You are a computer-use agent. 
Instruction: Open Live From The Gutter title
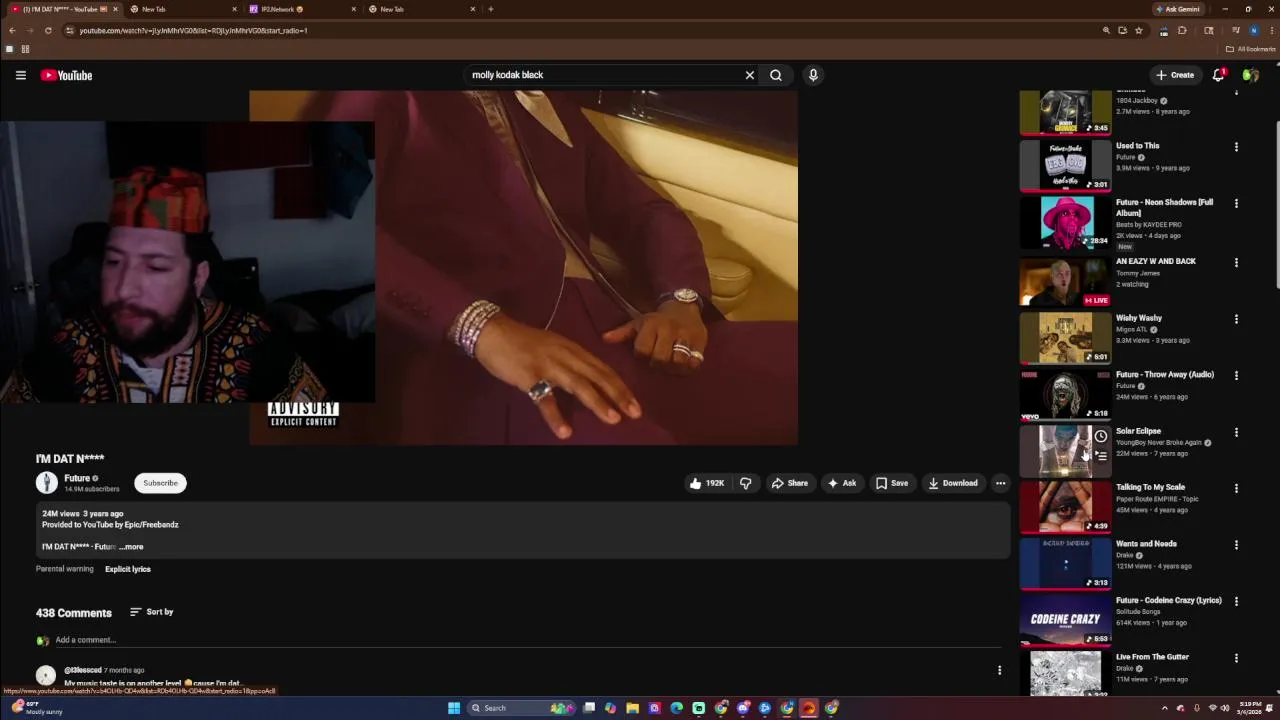point(1152,657)
